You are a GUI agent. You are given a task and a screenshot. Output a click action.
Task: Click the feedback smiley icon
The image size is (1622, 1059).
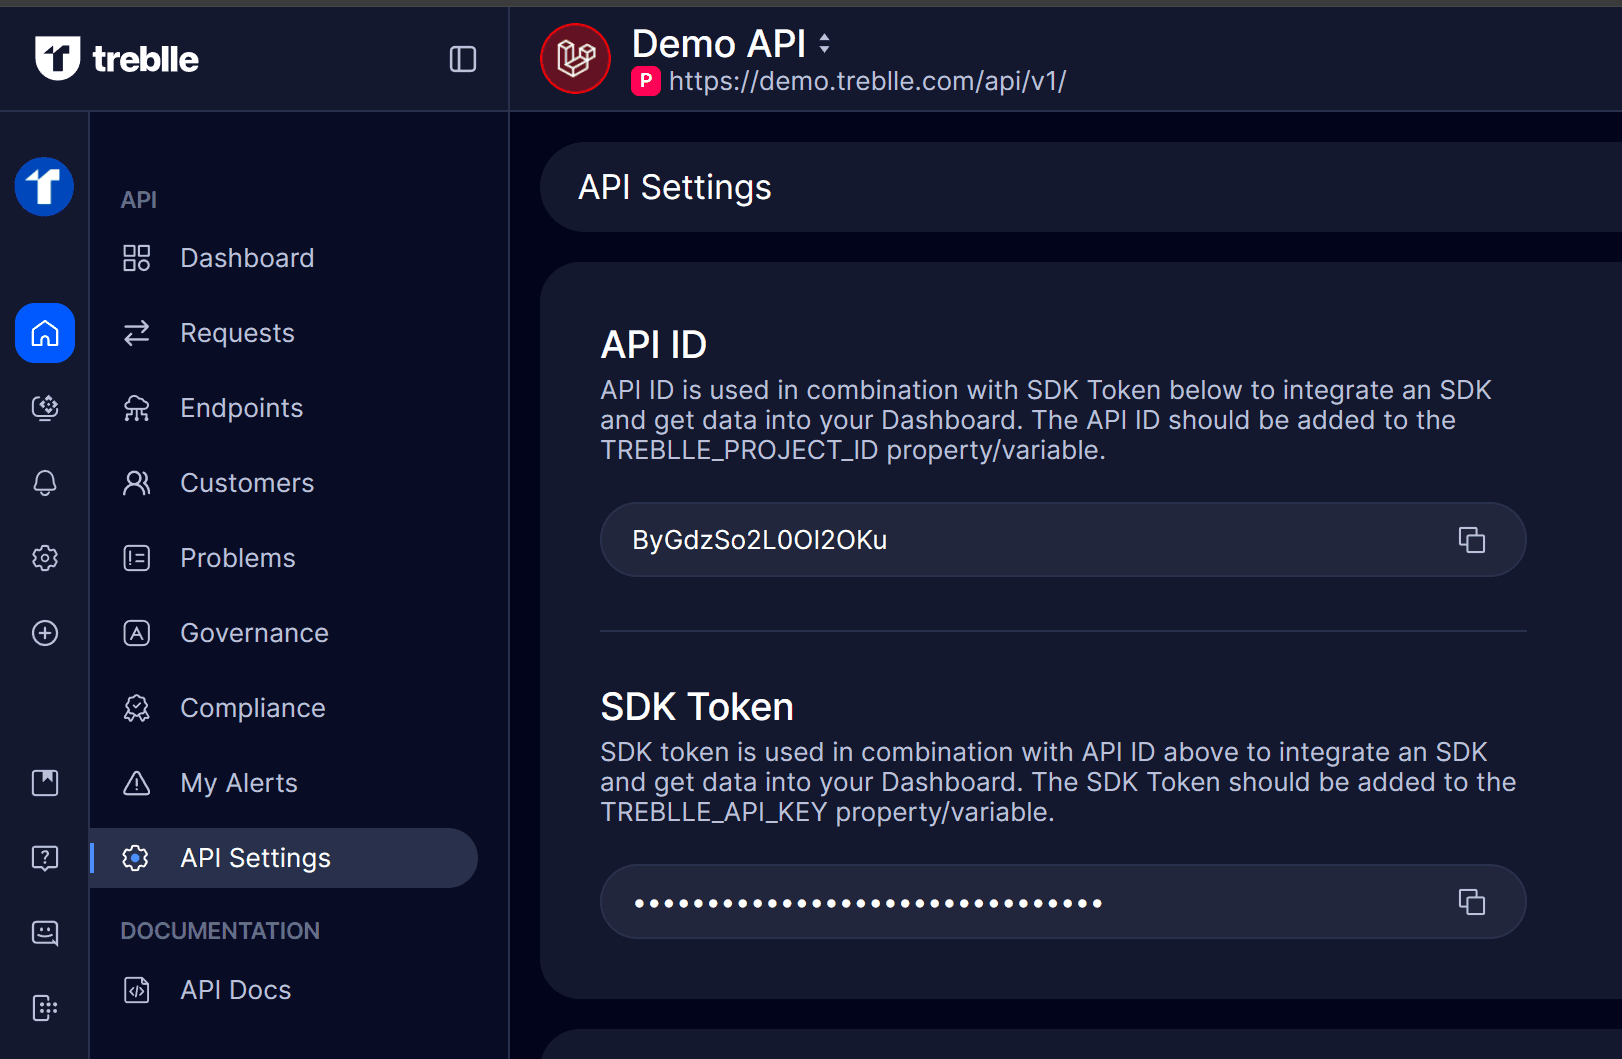[x=44, y=933]
